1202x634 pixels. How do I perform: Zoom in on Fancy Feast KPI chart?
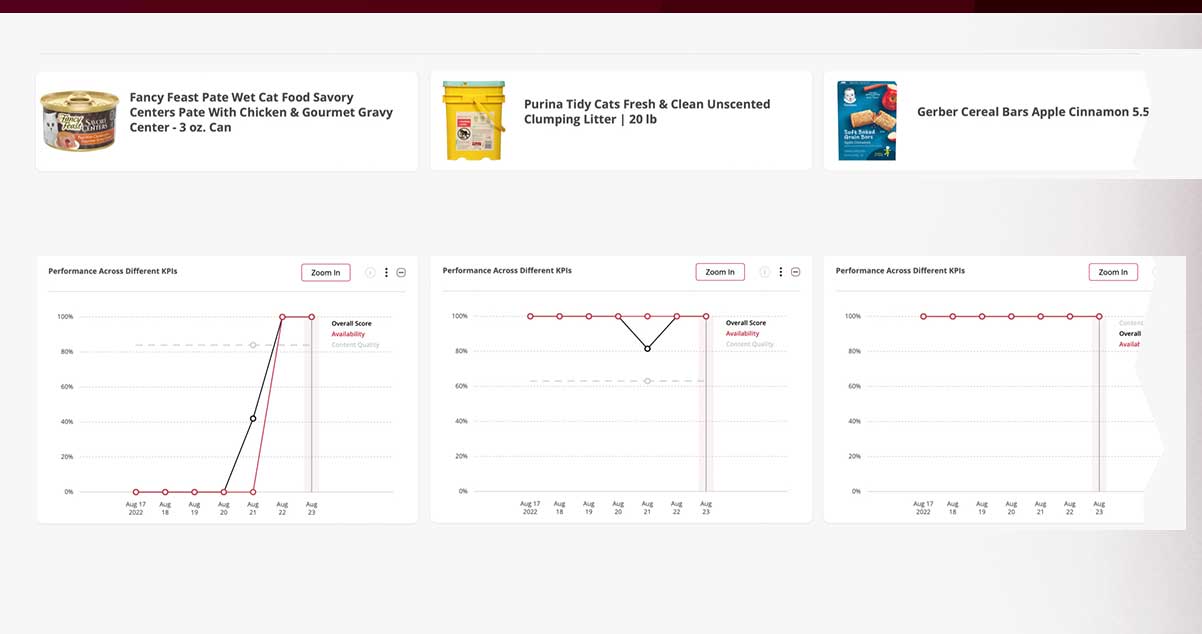point(326,272)
